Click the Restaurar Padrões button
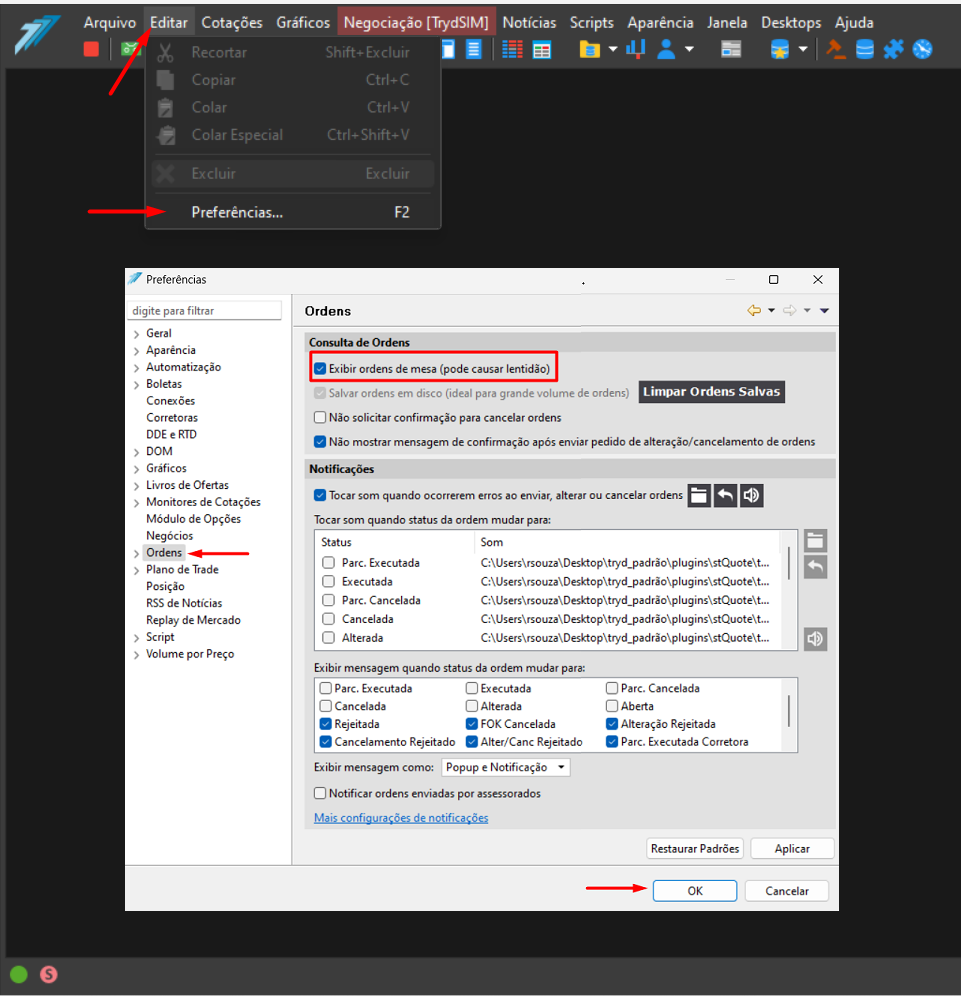Screen dimensions: 961x996 [695, 849]
